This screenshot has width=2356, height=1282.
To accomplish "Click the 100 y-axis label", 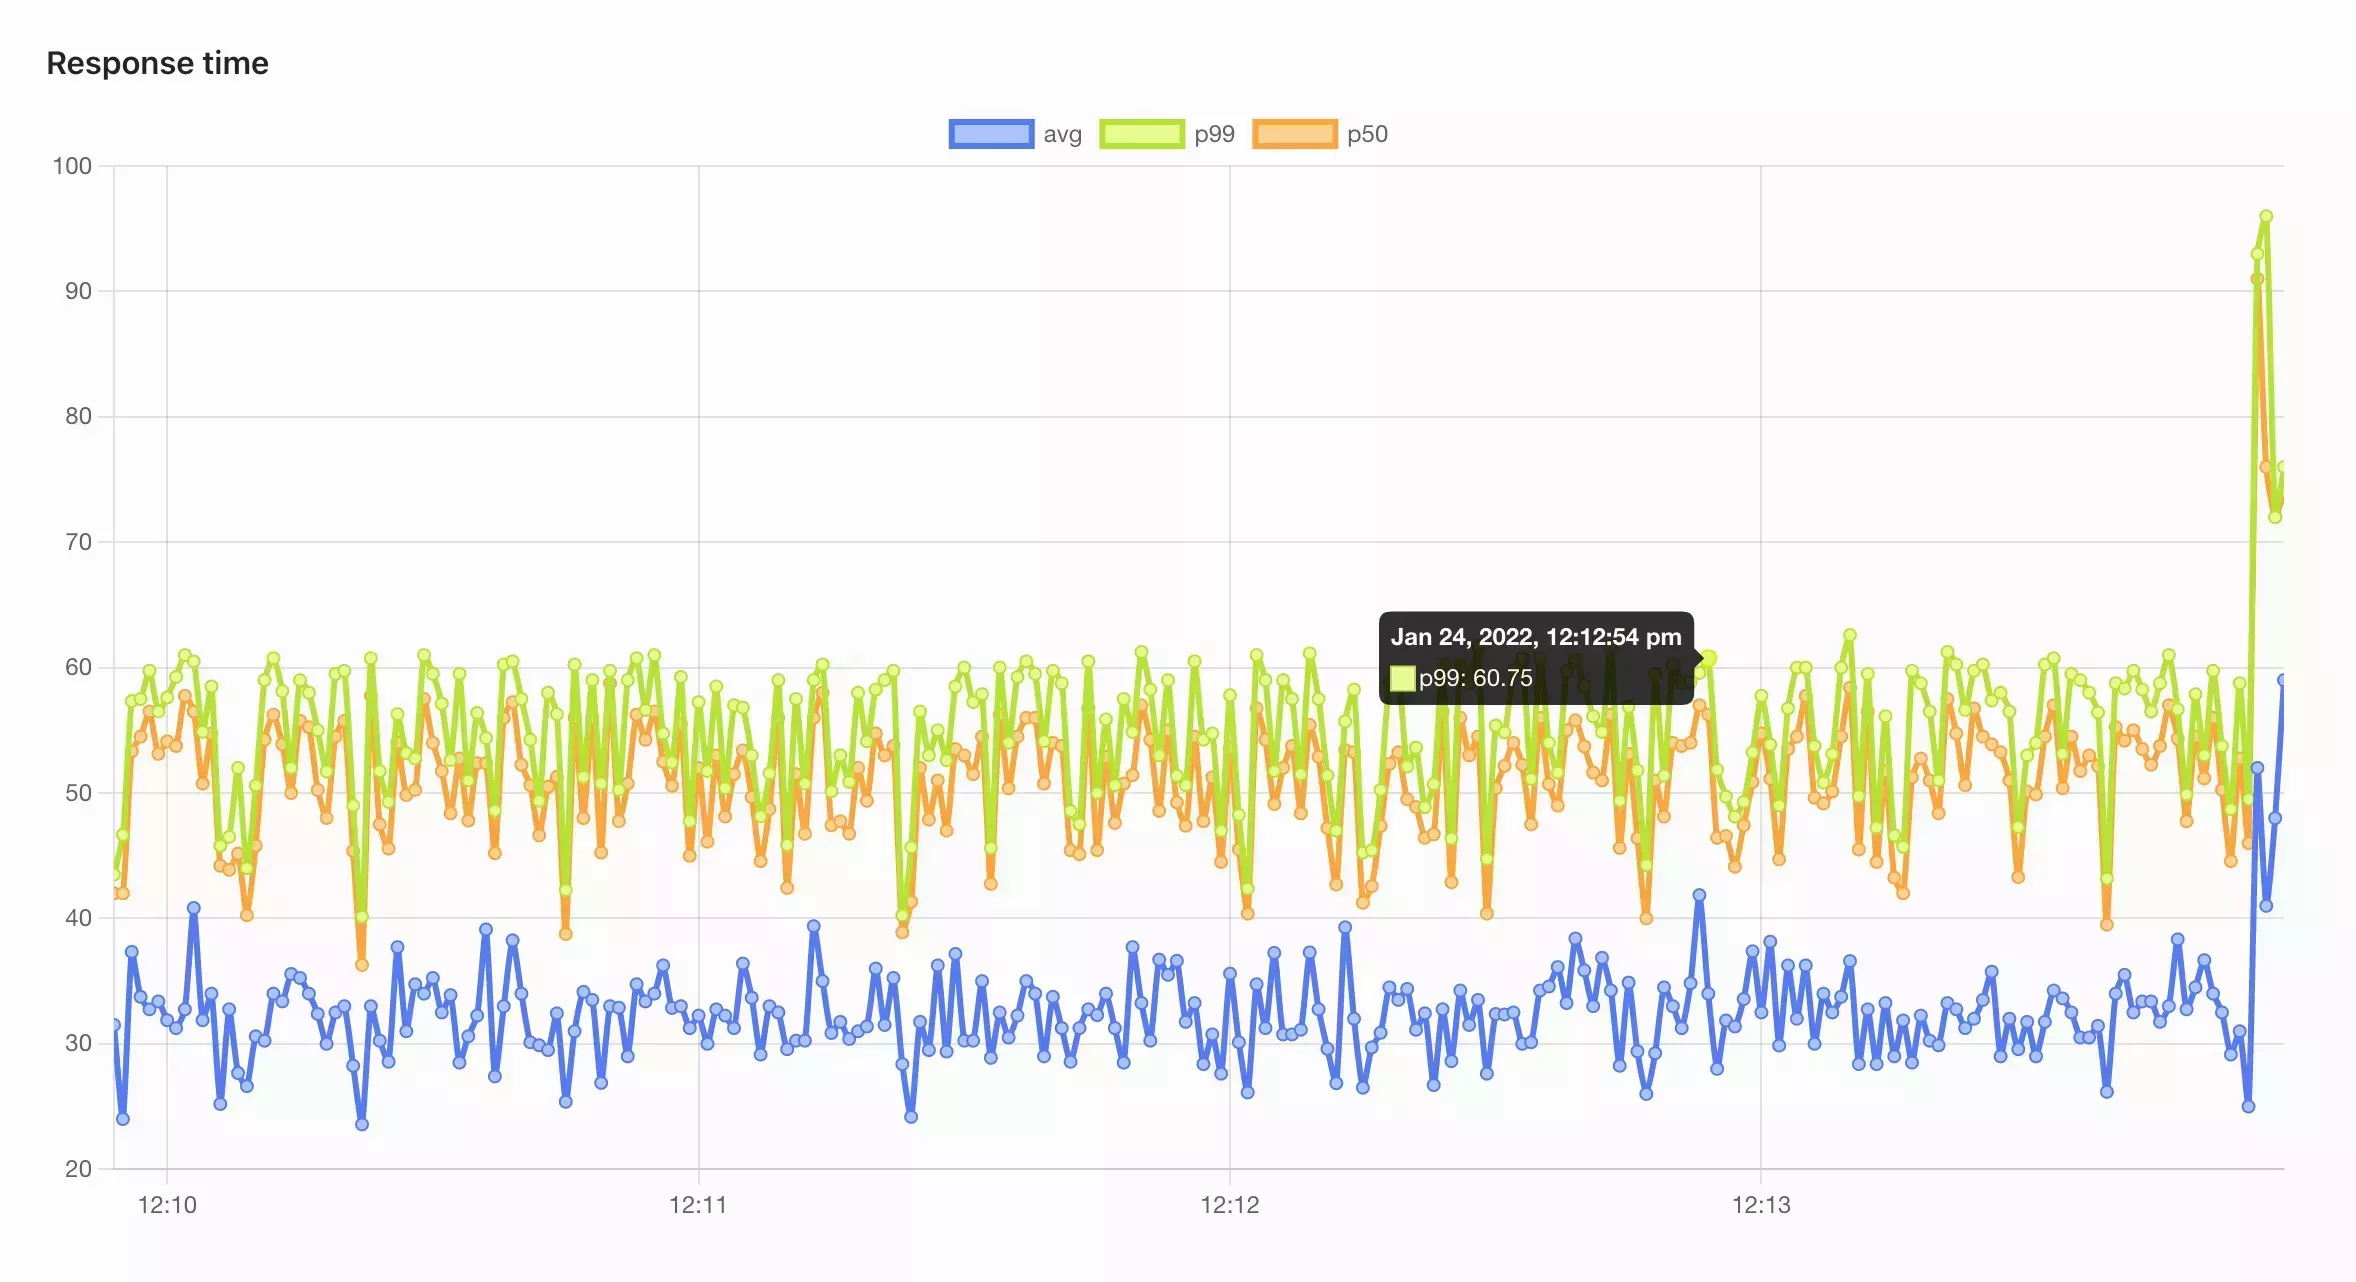I will click(72, 166).
